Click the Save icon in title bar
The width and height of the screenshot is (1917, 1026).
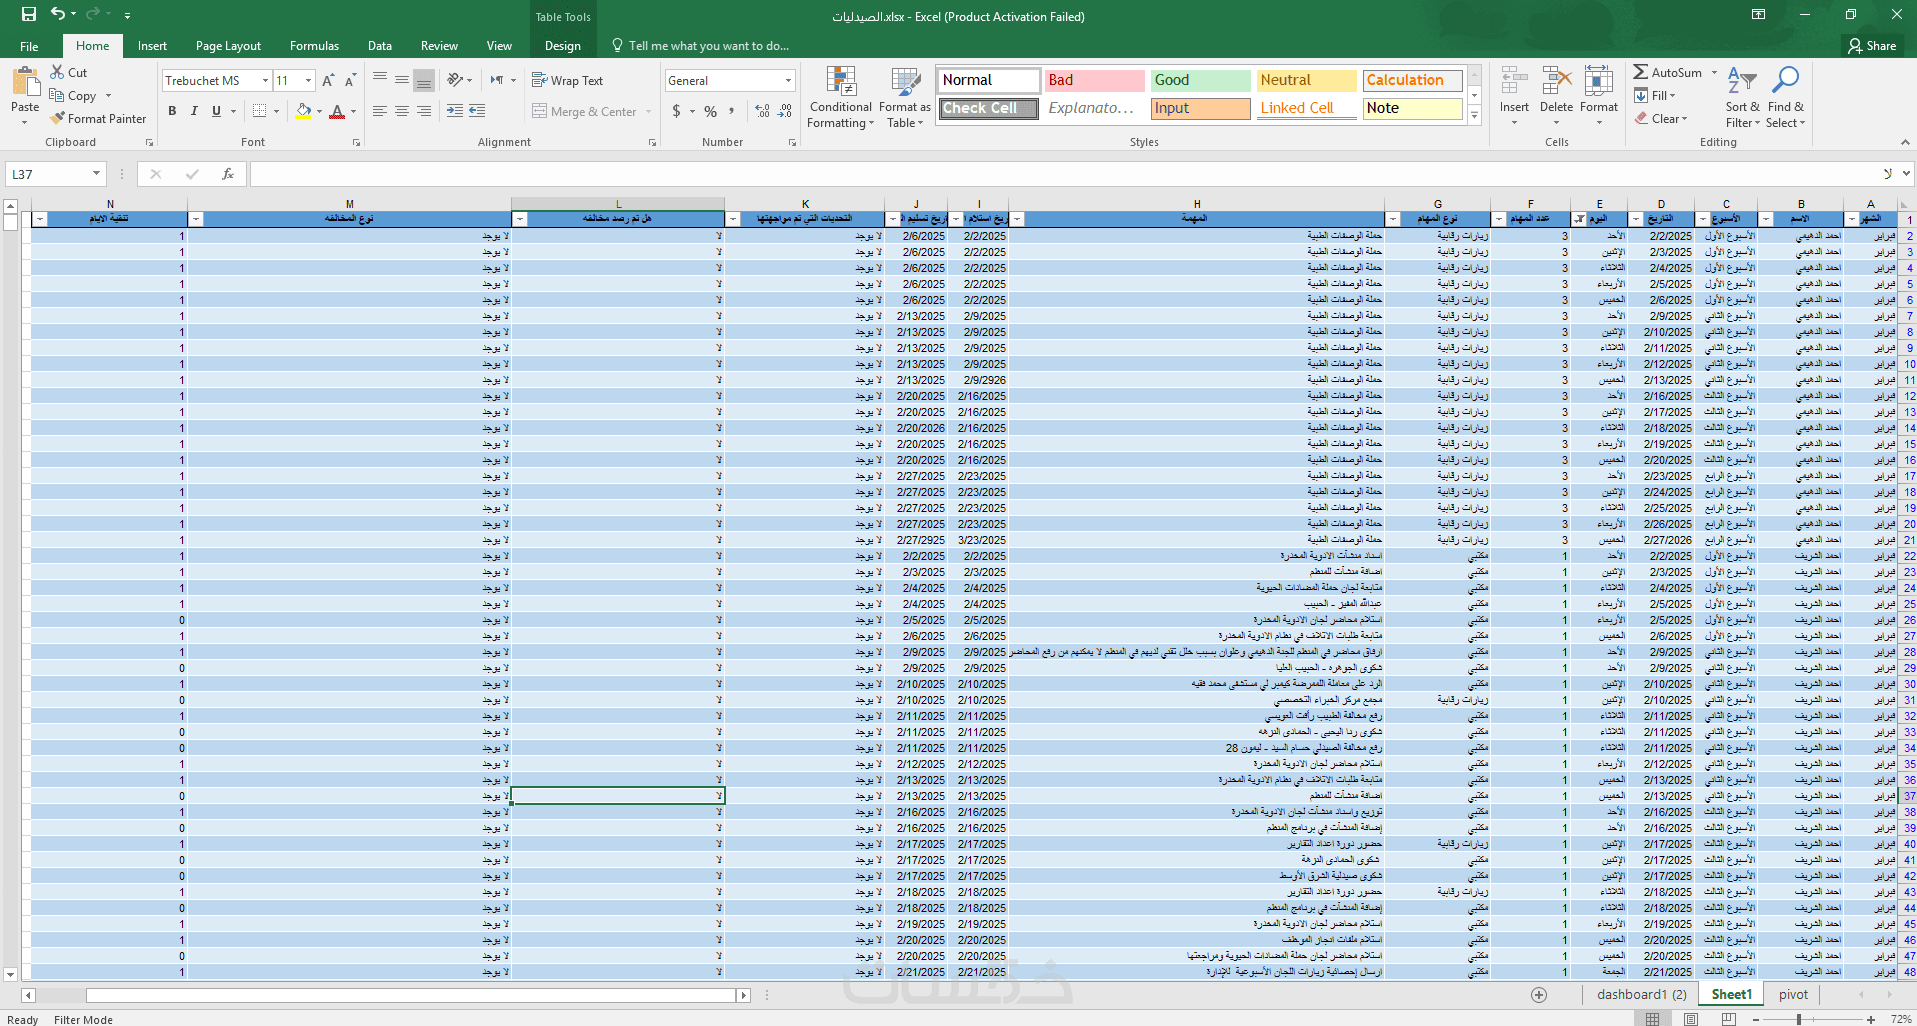pos(29,14)
